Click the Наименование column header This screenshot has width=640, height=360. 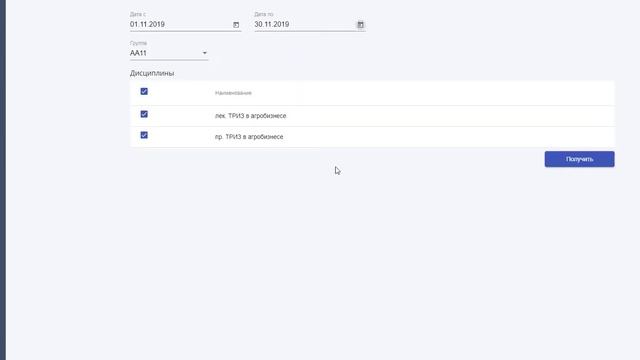click(x=233, y=93)
